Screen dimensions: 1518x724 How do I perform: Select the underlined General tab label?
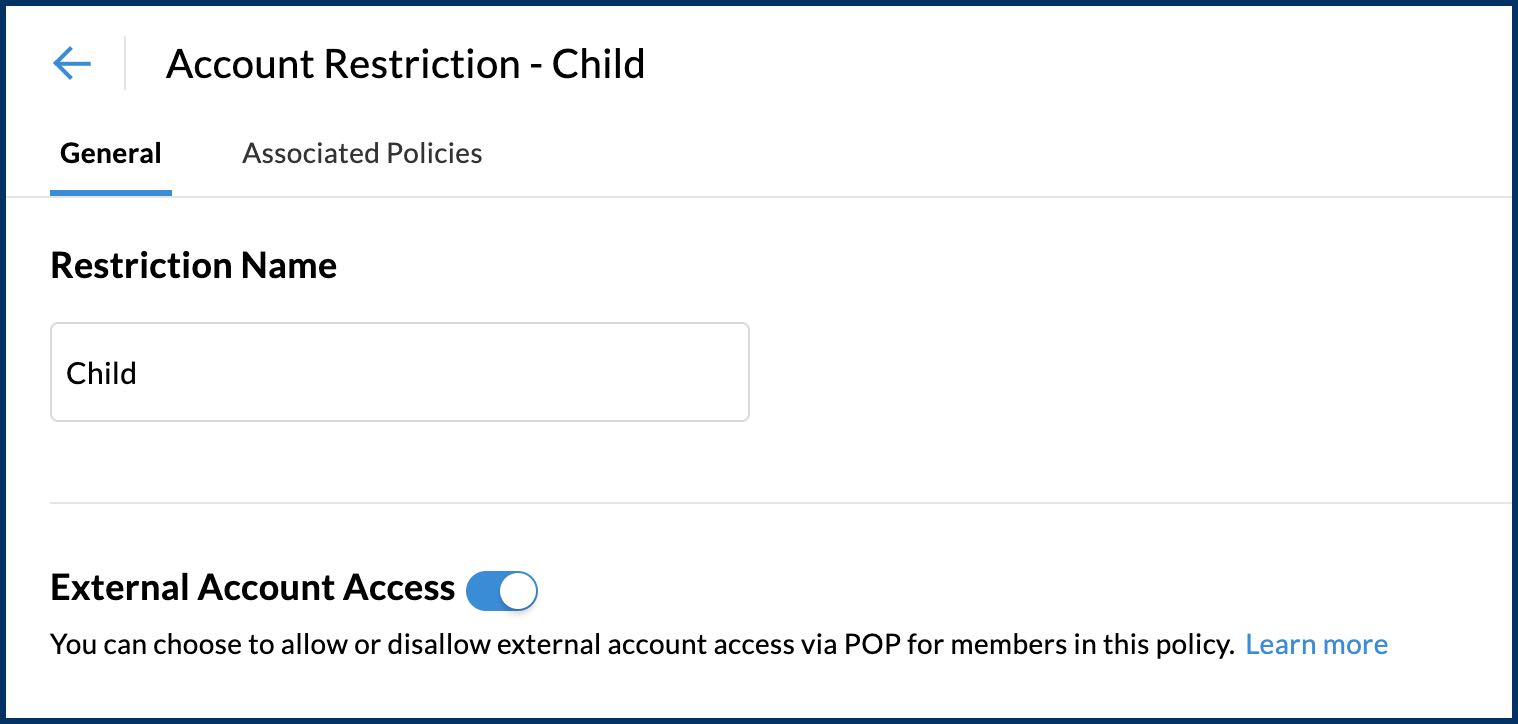tap(110, 154)
